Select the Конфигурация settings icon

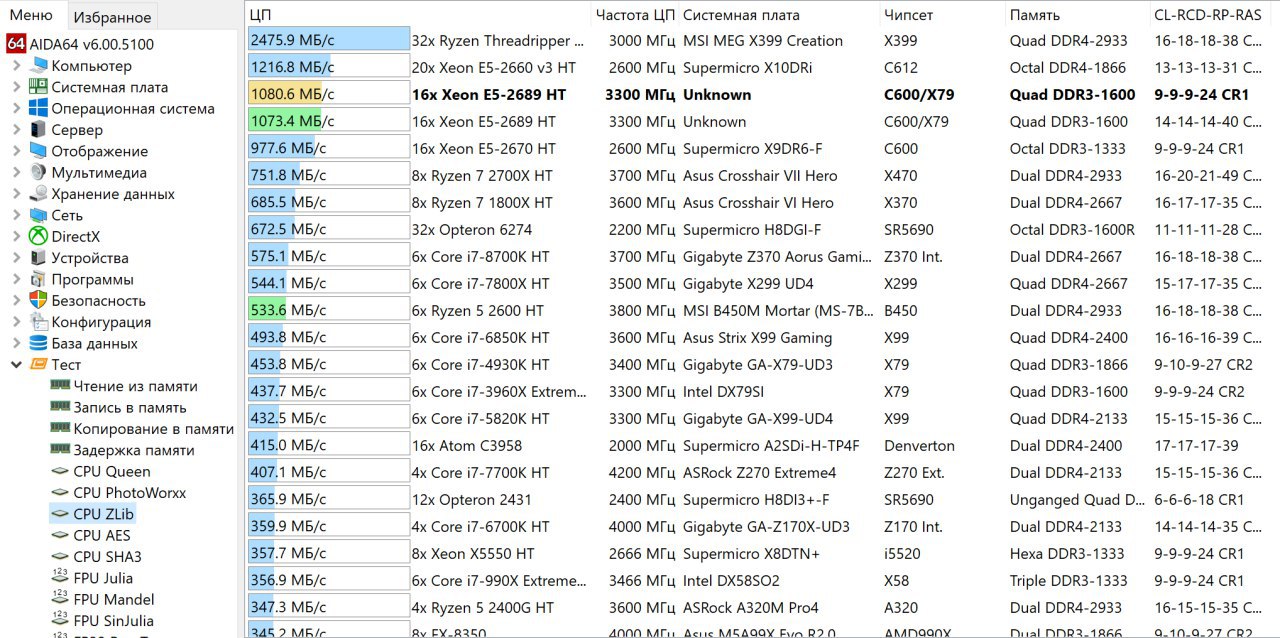tap(38, 322)
